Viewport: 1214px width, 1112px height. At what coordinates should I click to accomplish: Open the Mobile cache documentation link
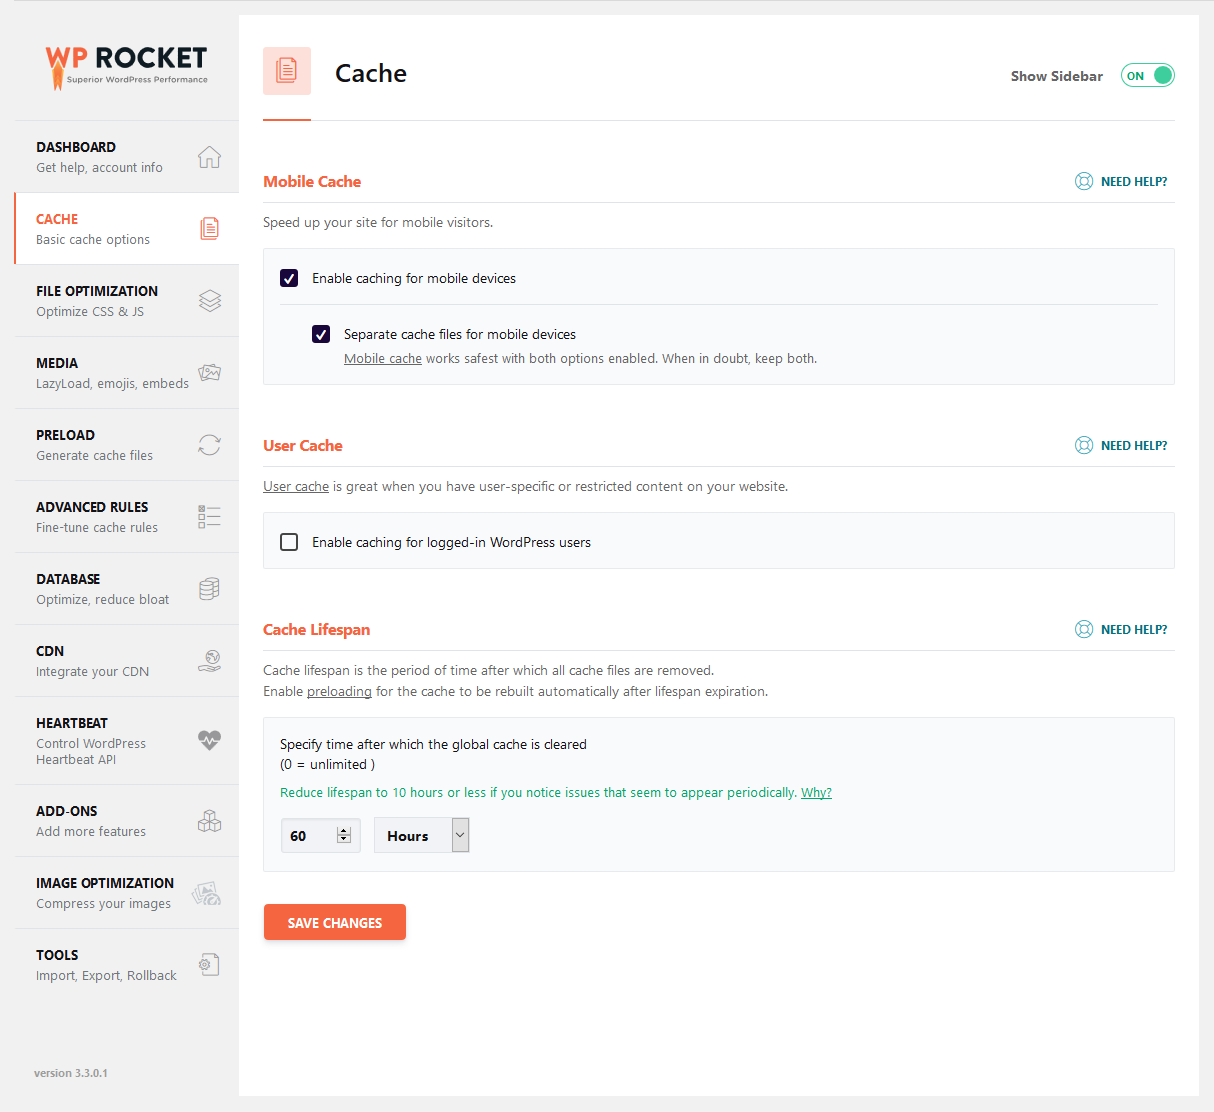[x=383, y=358]
